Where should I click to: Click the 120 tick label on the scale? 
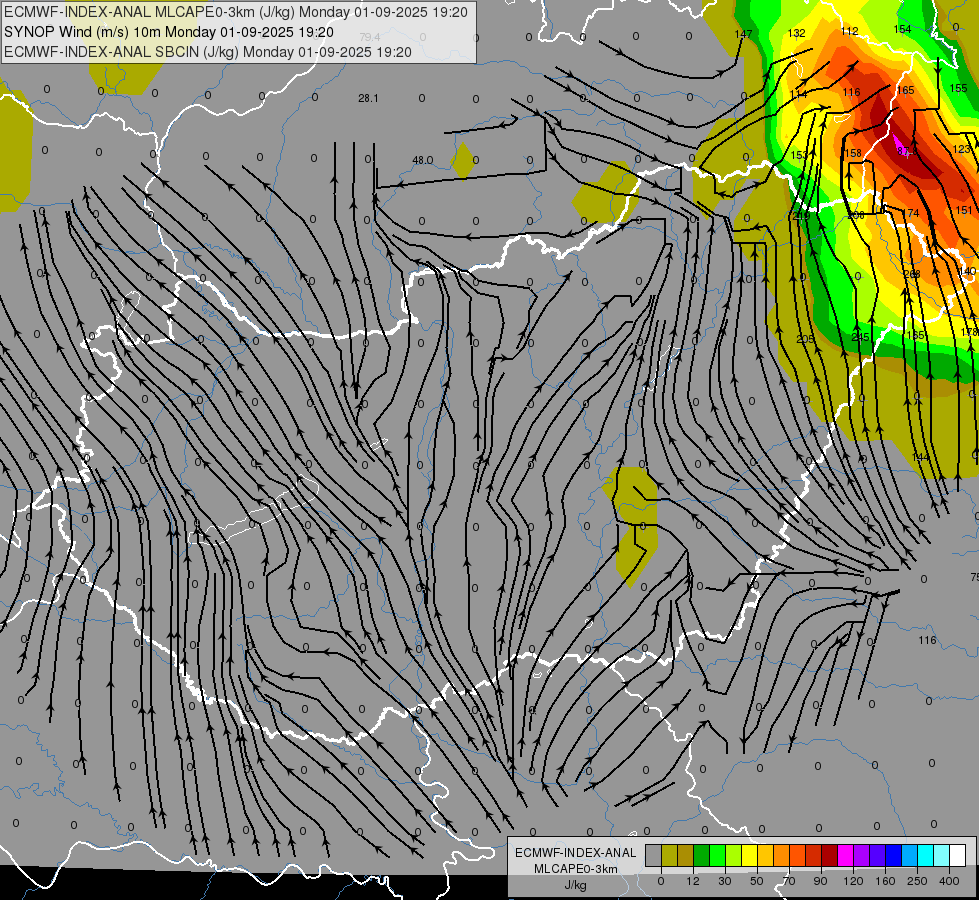coord(854,881)
